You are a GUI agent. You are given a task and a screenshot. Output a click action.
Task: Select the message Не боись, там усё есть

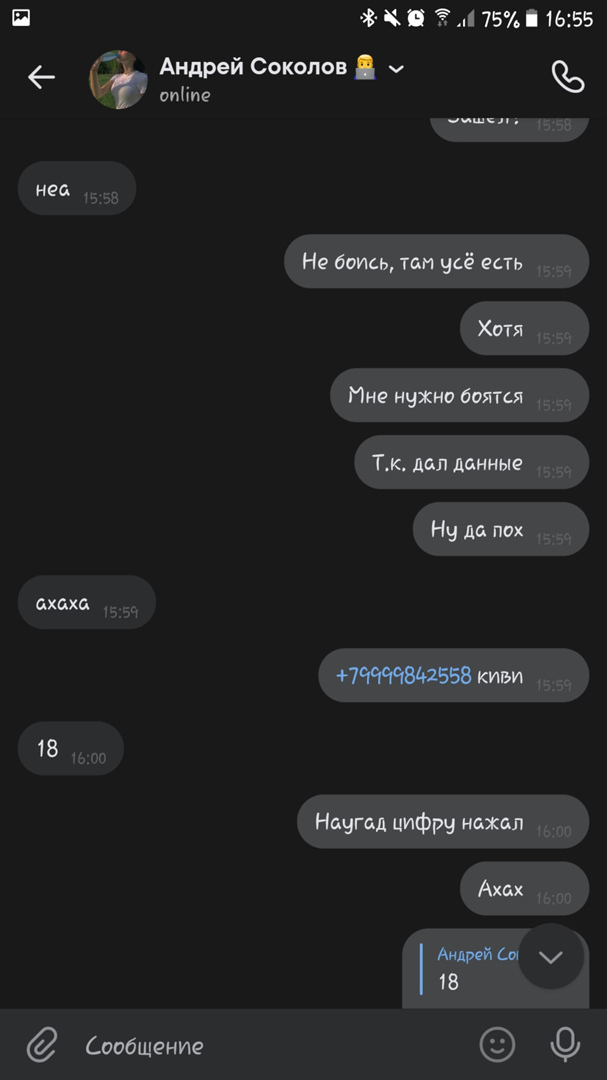(x=436, y=262)
